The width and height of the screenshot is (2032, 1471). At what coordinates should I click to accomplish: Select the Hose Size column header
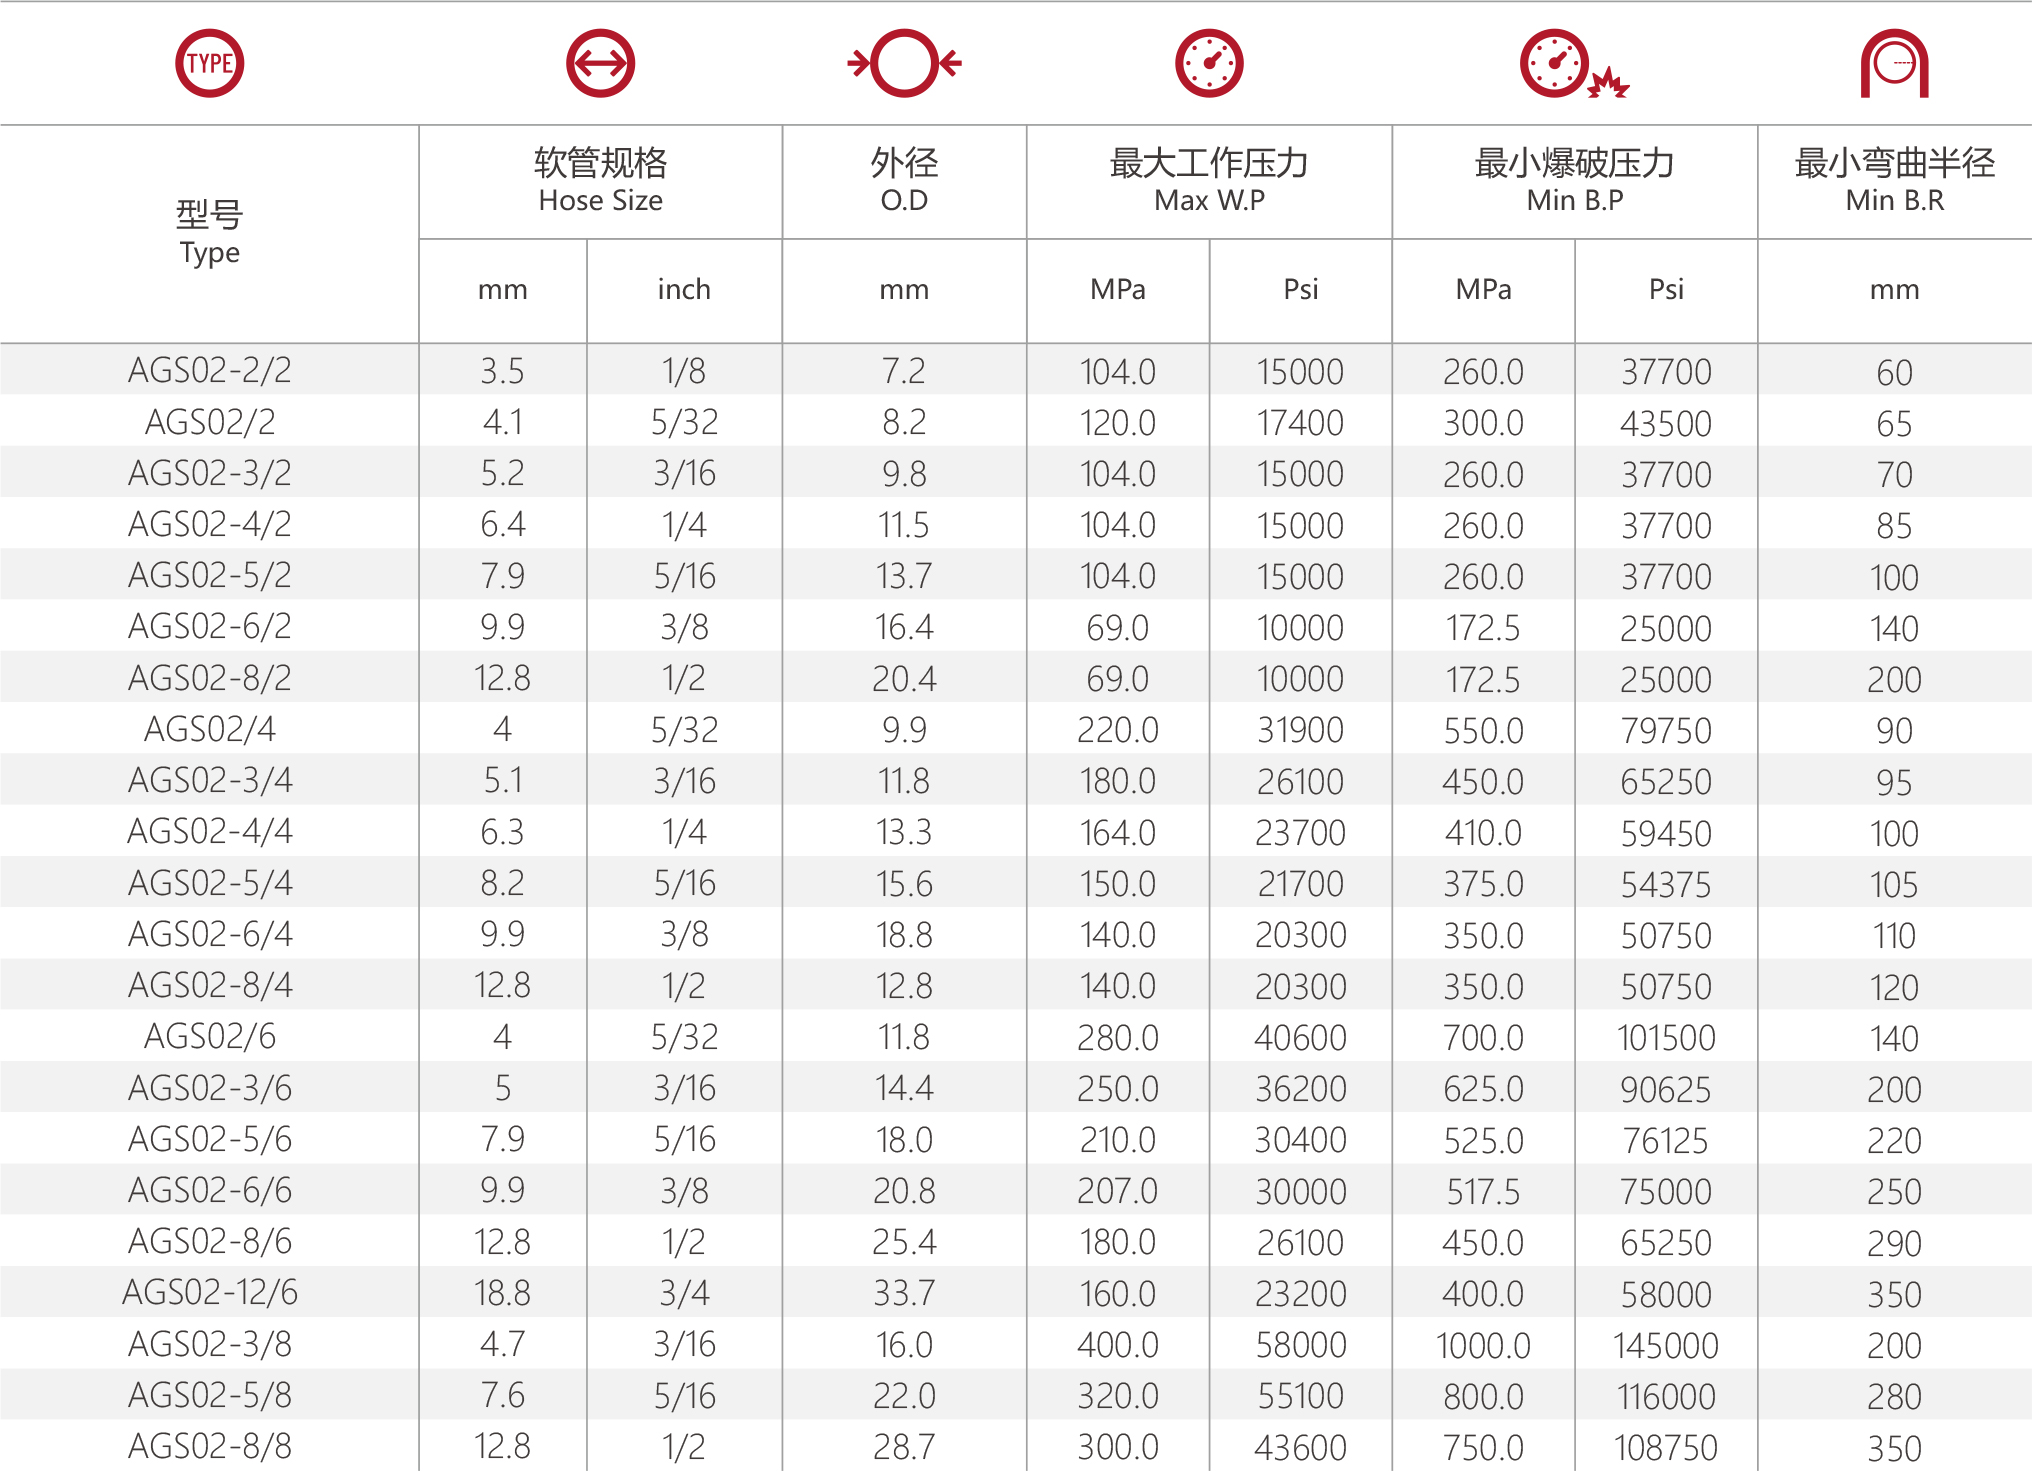(x=600, y=181)
